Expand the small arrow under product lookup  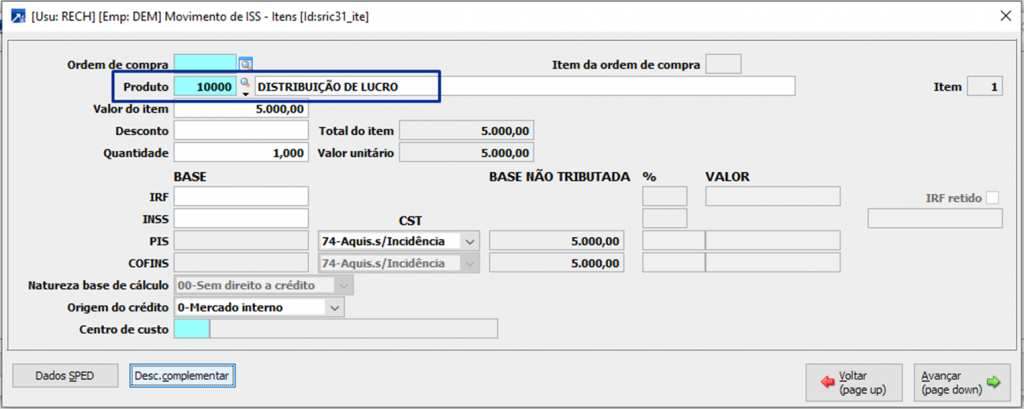(x=246, y=93)
